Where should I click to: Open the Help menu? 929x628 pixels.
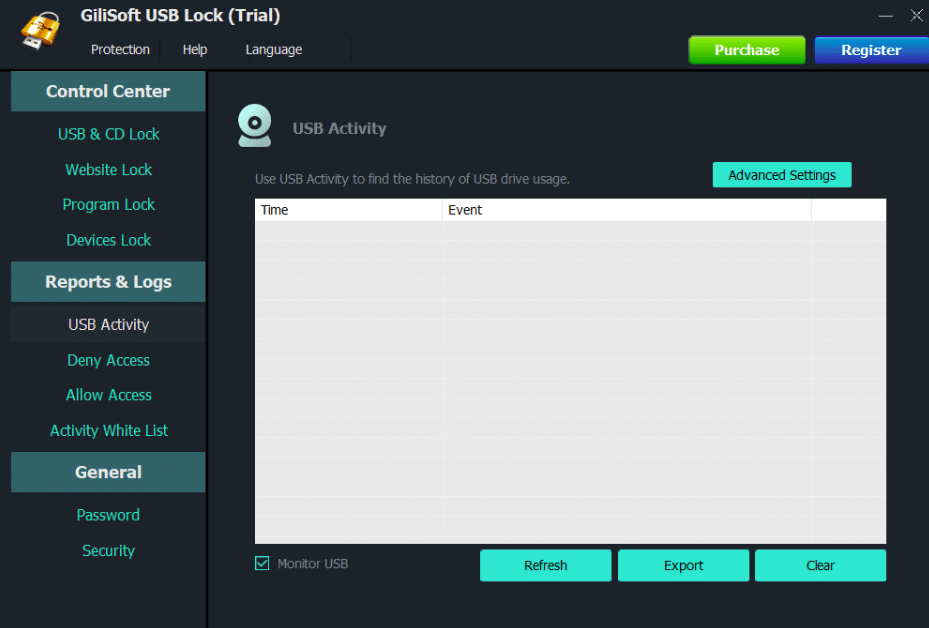pyautogui.click(x=195, y=50)
